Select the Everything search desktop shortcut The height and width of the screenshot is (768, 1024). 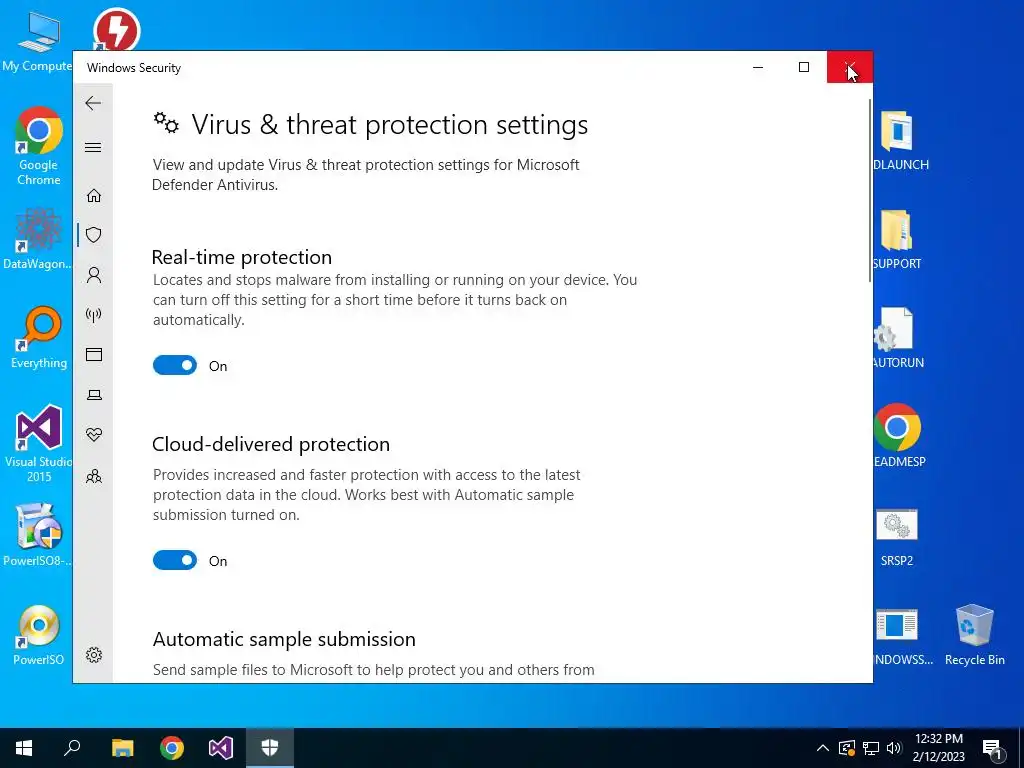[39, 338]
